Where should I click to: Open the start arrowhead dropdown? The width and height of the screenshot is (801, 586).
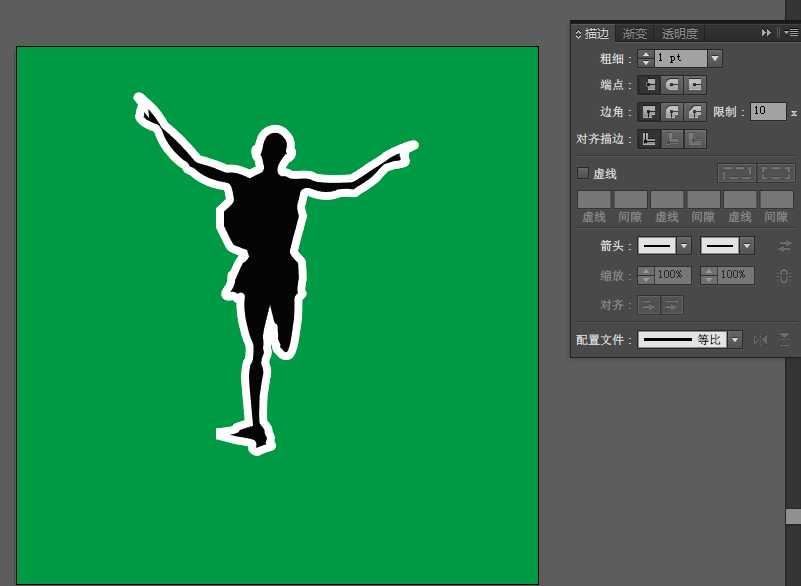tap(684, 246)
